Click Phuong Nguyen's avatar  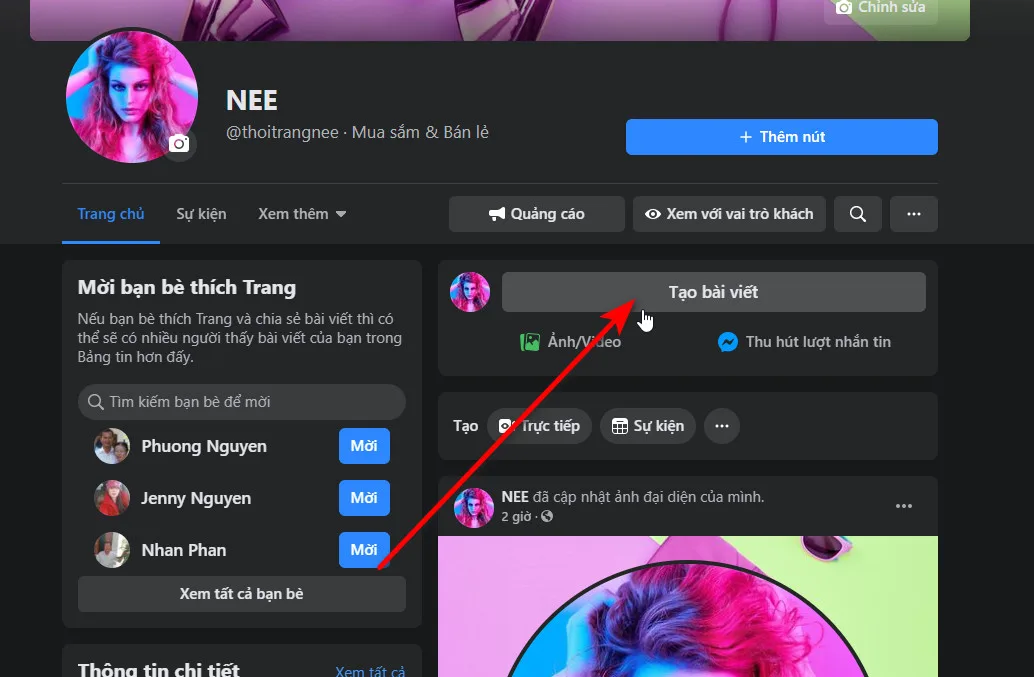(x=112, y=446)
